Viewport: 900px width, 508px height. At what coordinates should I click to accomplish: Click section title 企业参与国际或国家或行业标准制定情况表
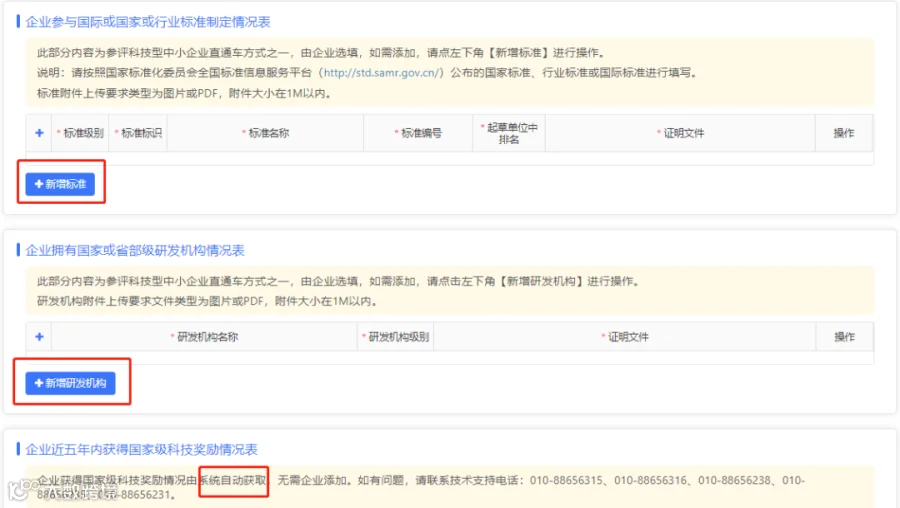(x=148, y=22)
